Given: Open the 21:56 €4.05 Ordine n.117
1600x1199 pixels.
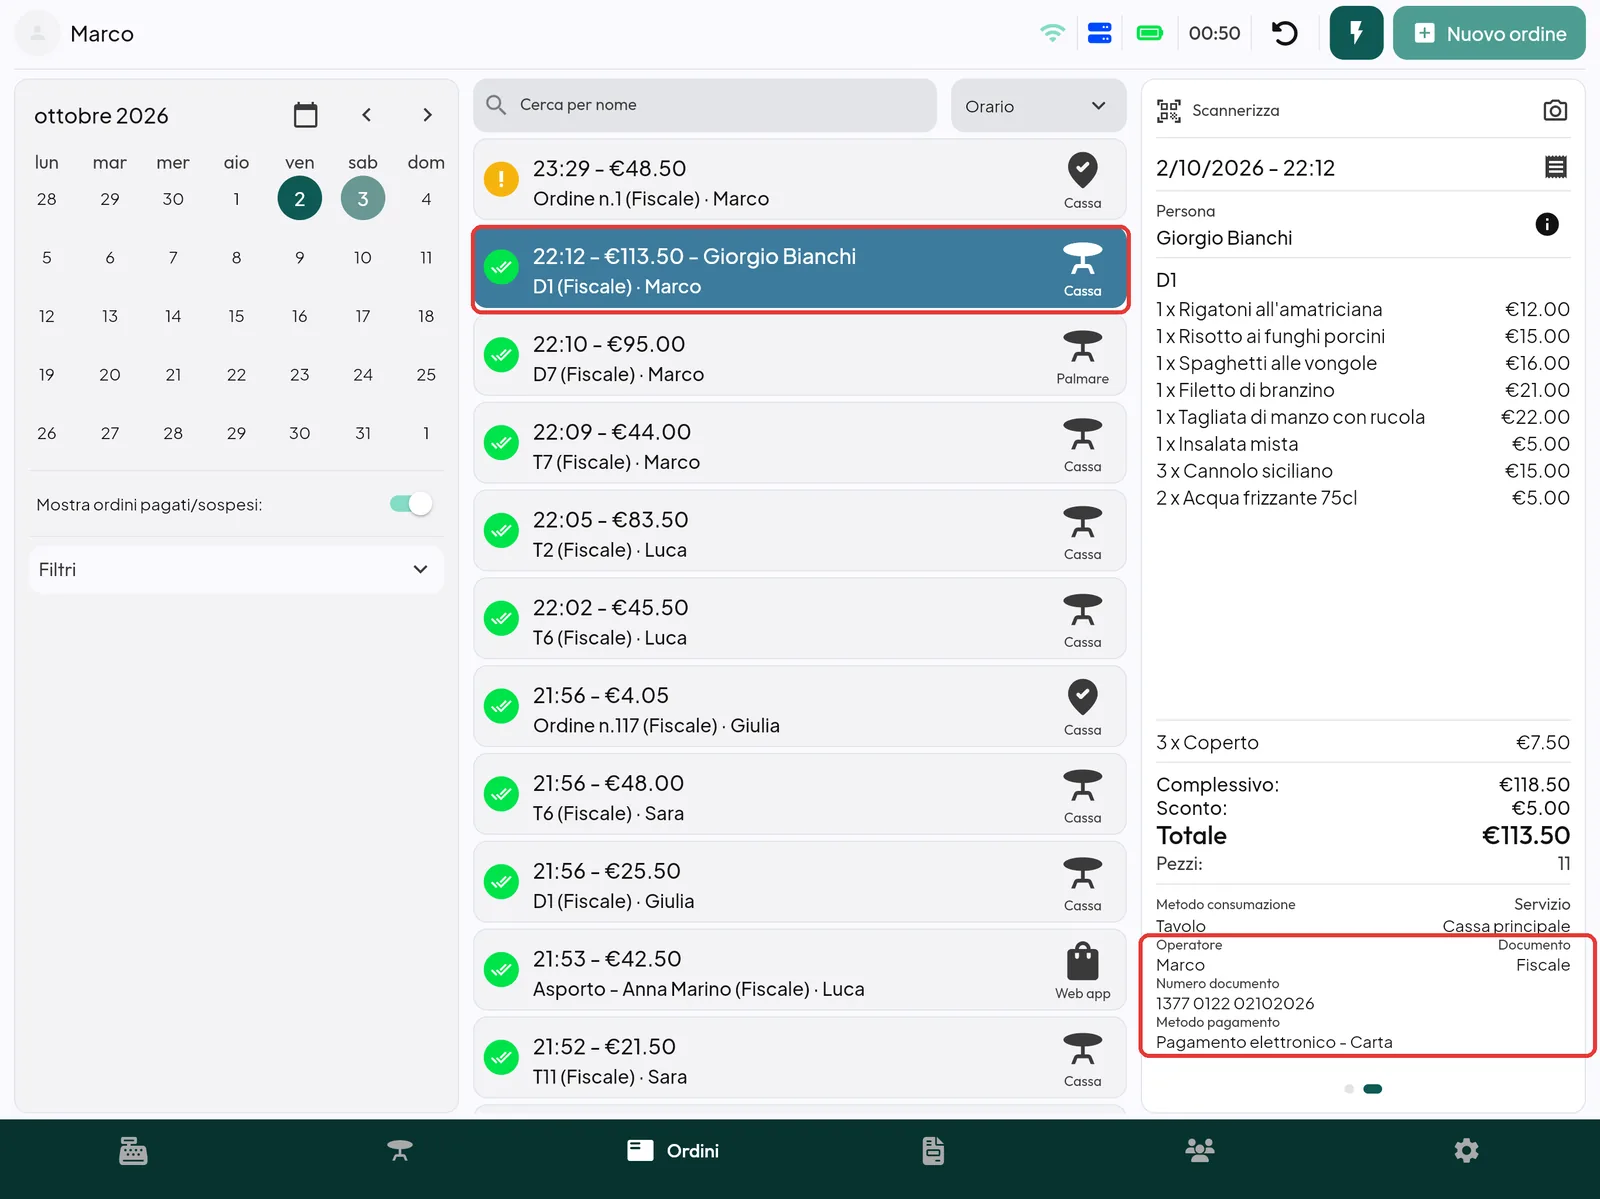Looking at the screenshot, I should coord(800,707).
